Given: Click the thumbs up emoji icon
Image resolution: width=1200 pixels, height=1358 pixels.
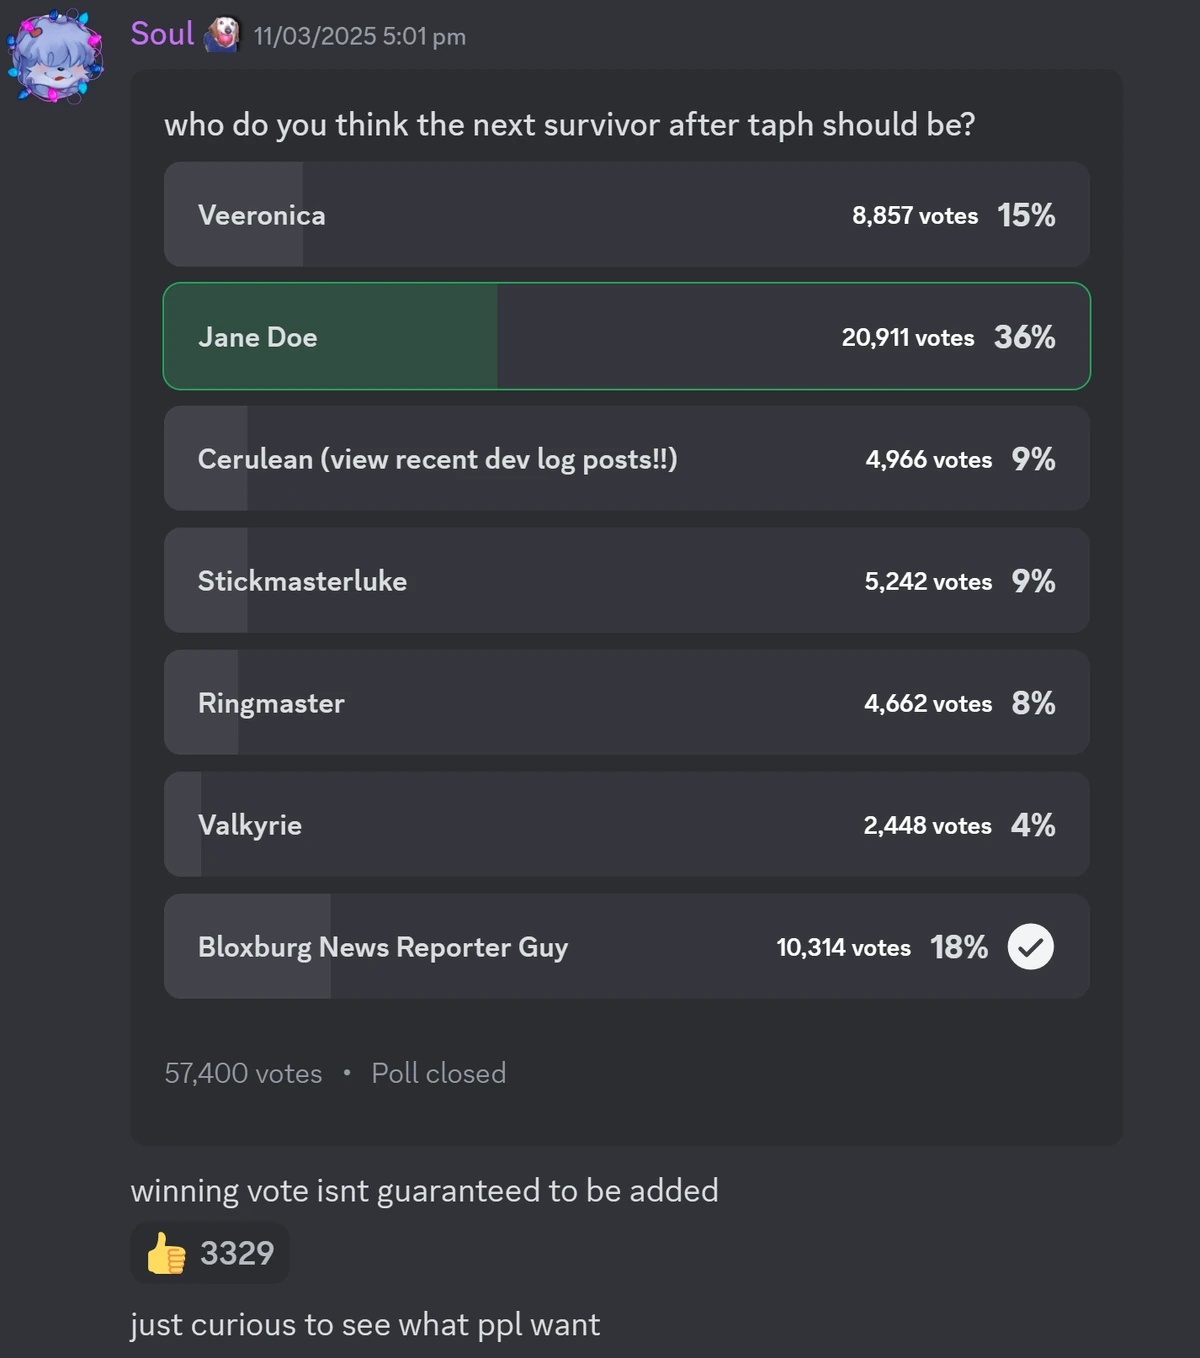Looking at the screenshot, I should (x=166, y=1253).
